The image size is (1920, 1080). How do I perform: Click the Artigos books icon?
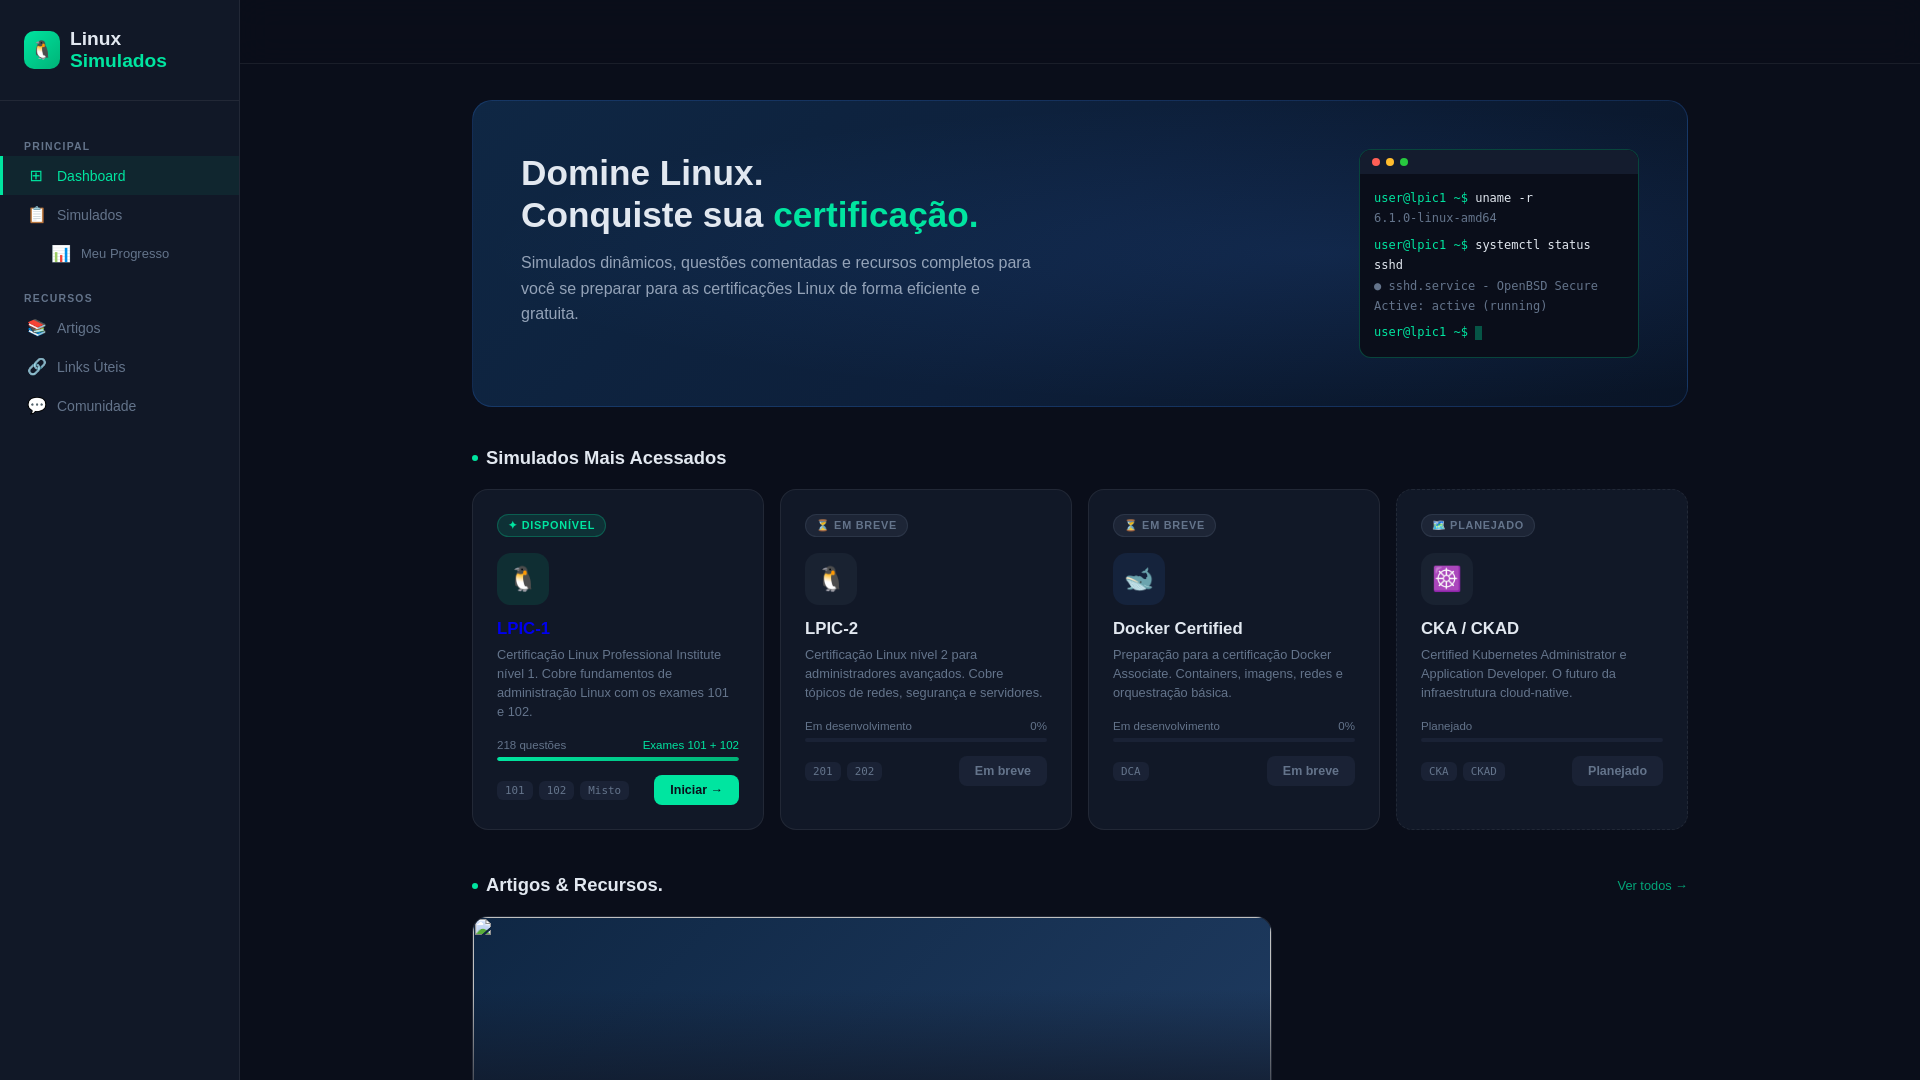[x=37, y=328]
